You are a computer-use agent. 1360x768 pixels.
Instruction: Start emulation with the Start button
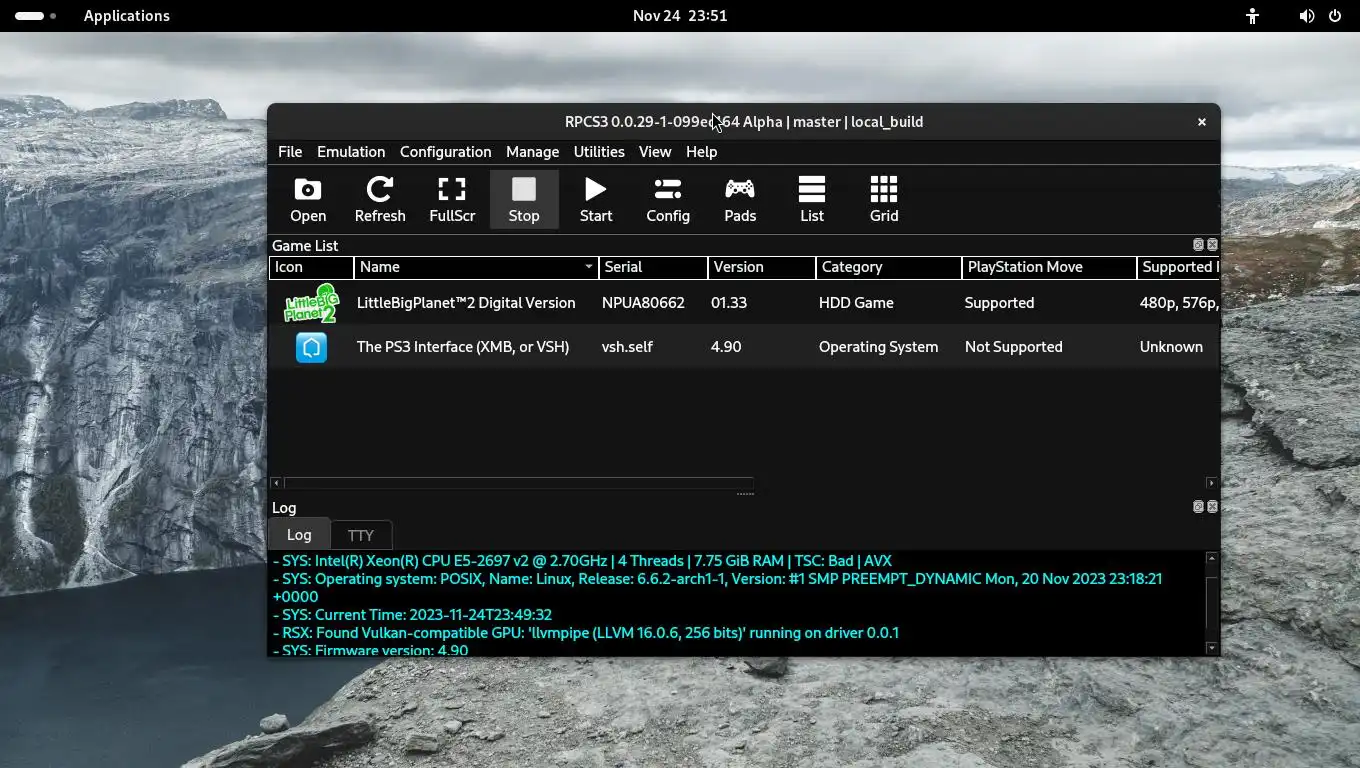coord(596,199)
